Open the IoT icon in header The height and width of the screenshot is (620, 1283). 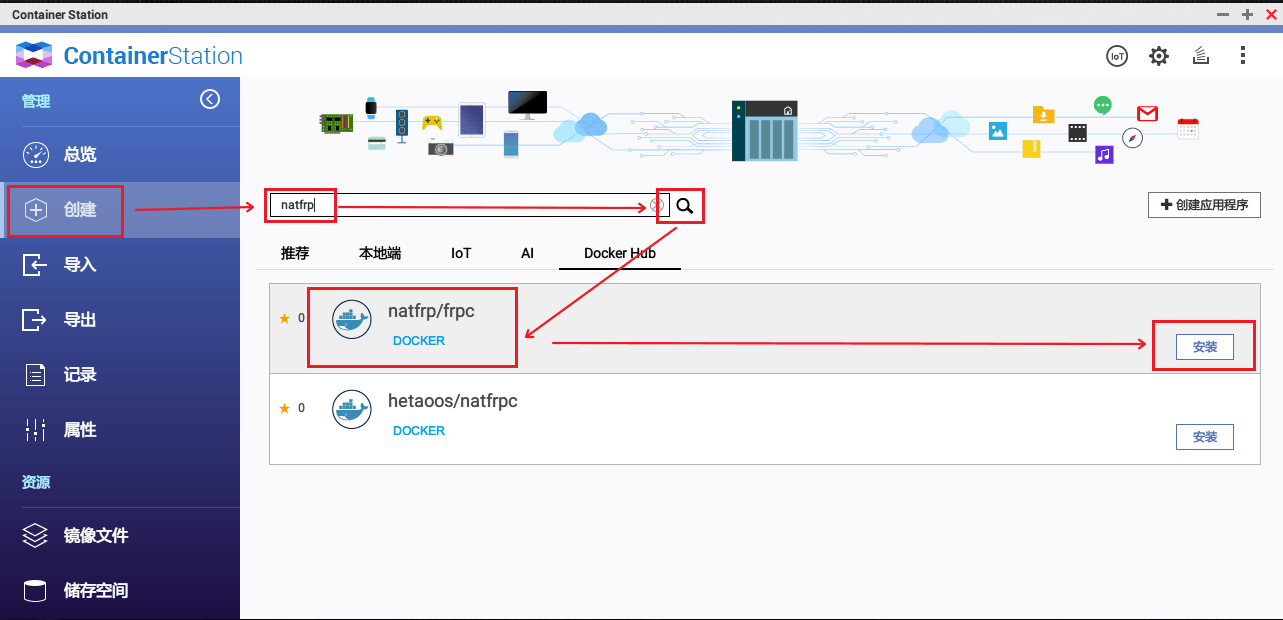coord(1116,56)
